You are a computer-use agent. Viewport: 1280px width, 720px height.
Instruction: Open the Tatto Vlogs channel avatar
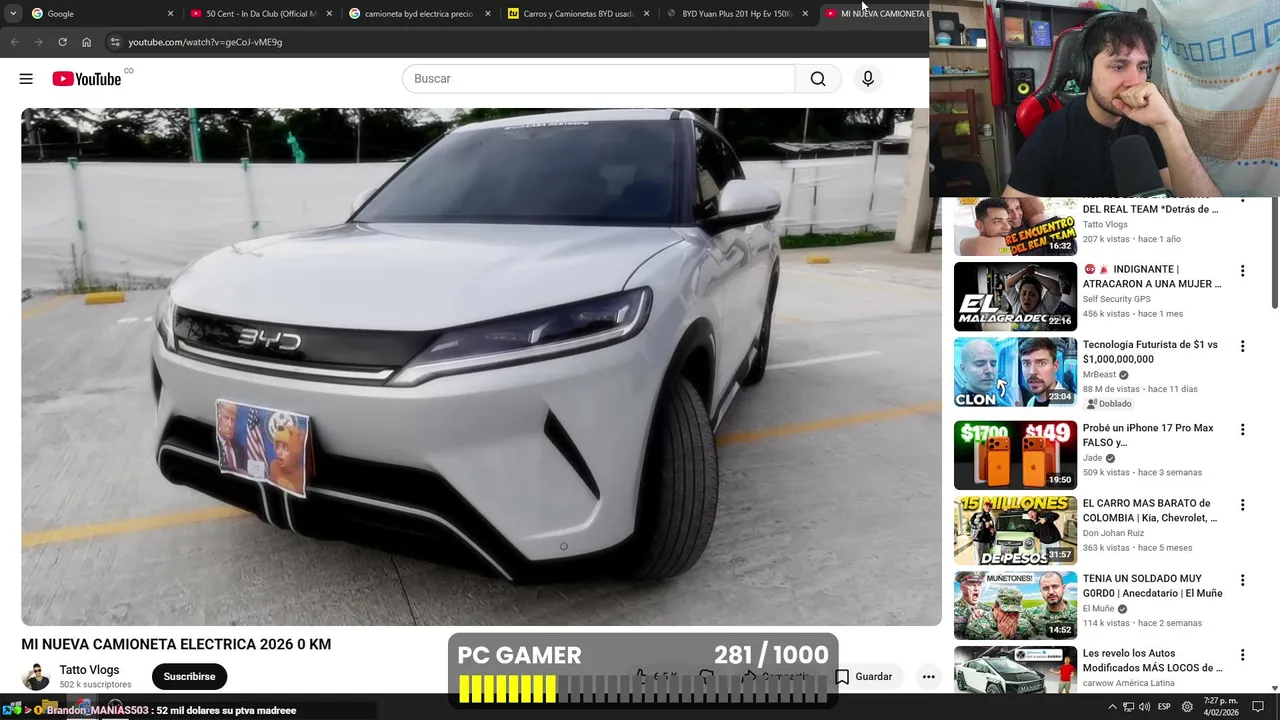[36, 676]
